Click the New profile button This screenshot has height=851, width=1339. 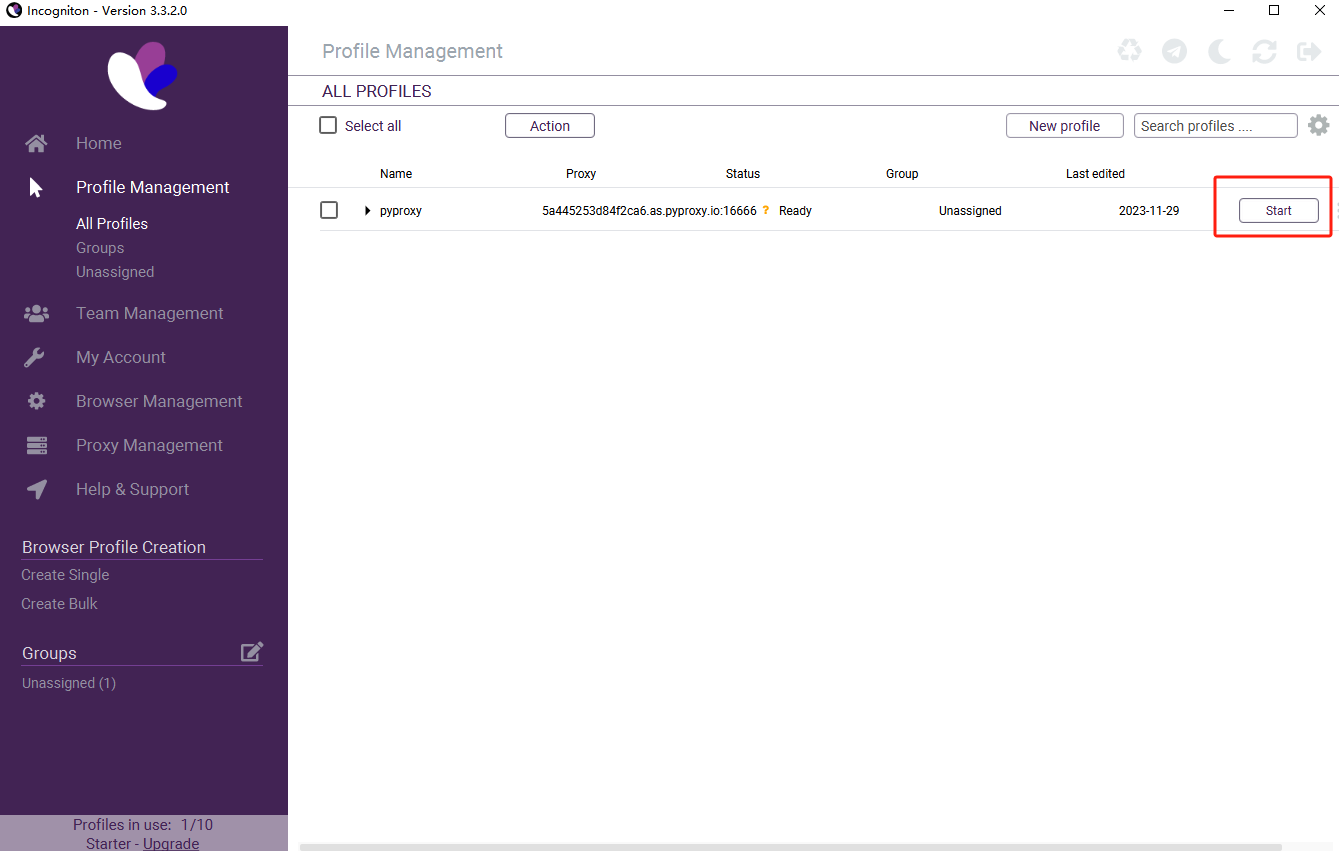(x=1064, y=125)
